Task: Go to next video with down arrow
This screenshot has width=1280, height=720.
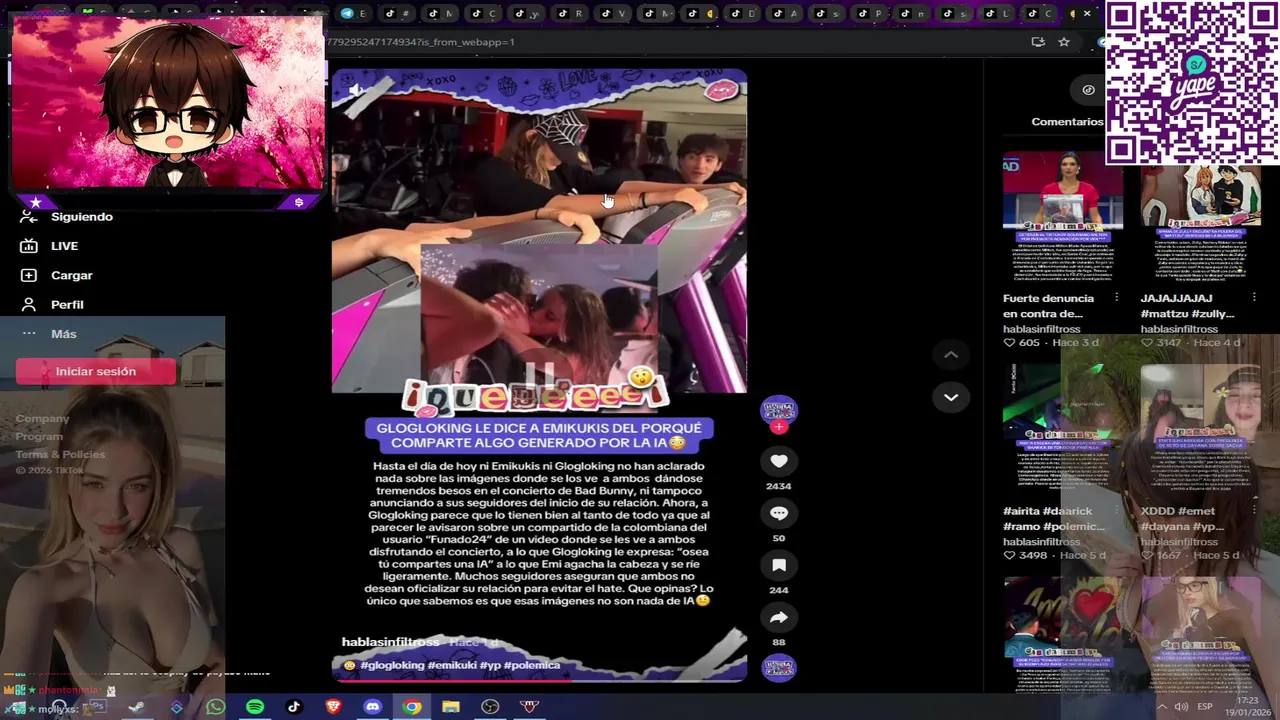Action: click(951, 397)
